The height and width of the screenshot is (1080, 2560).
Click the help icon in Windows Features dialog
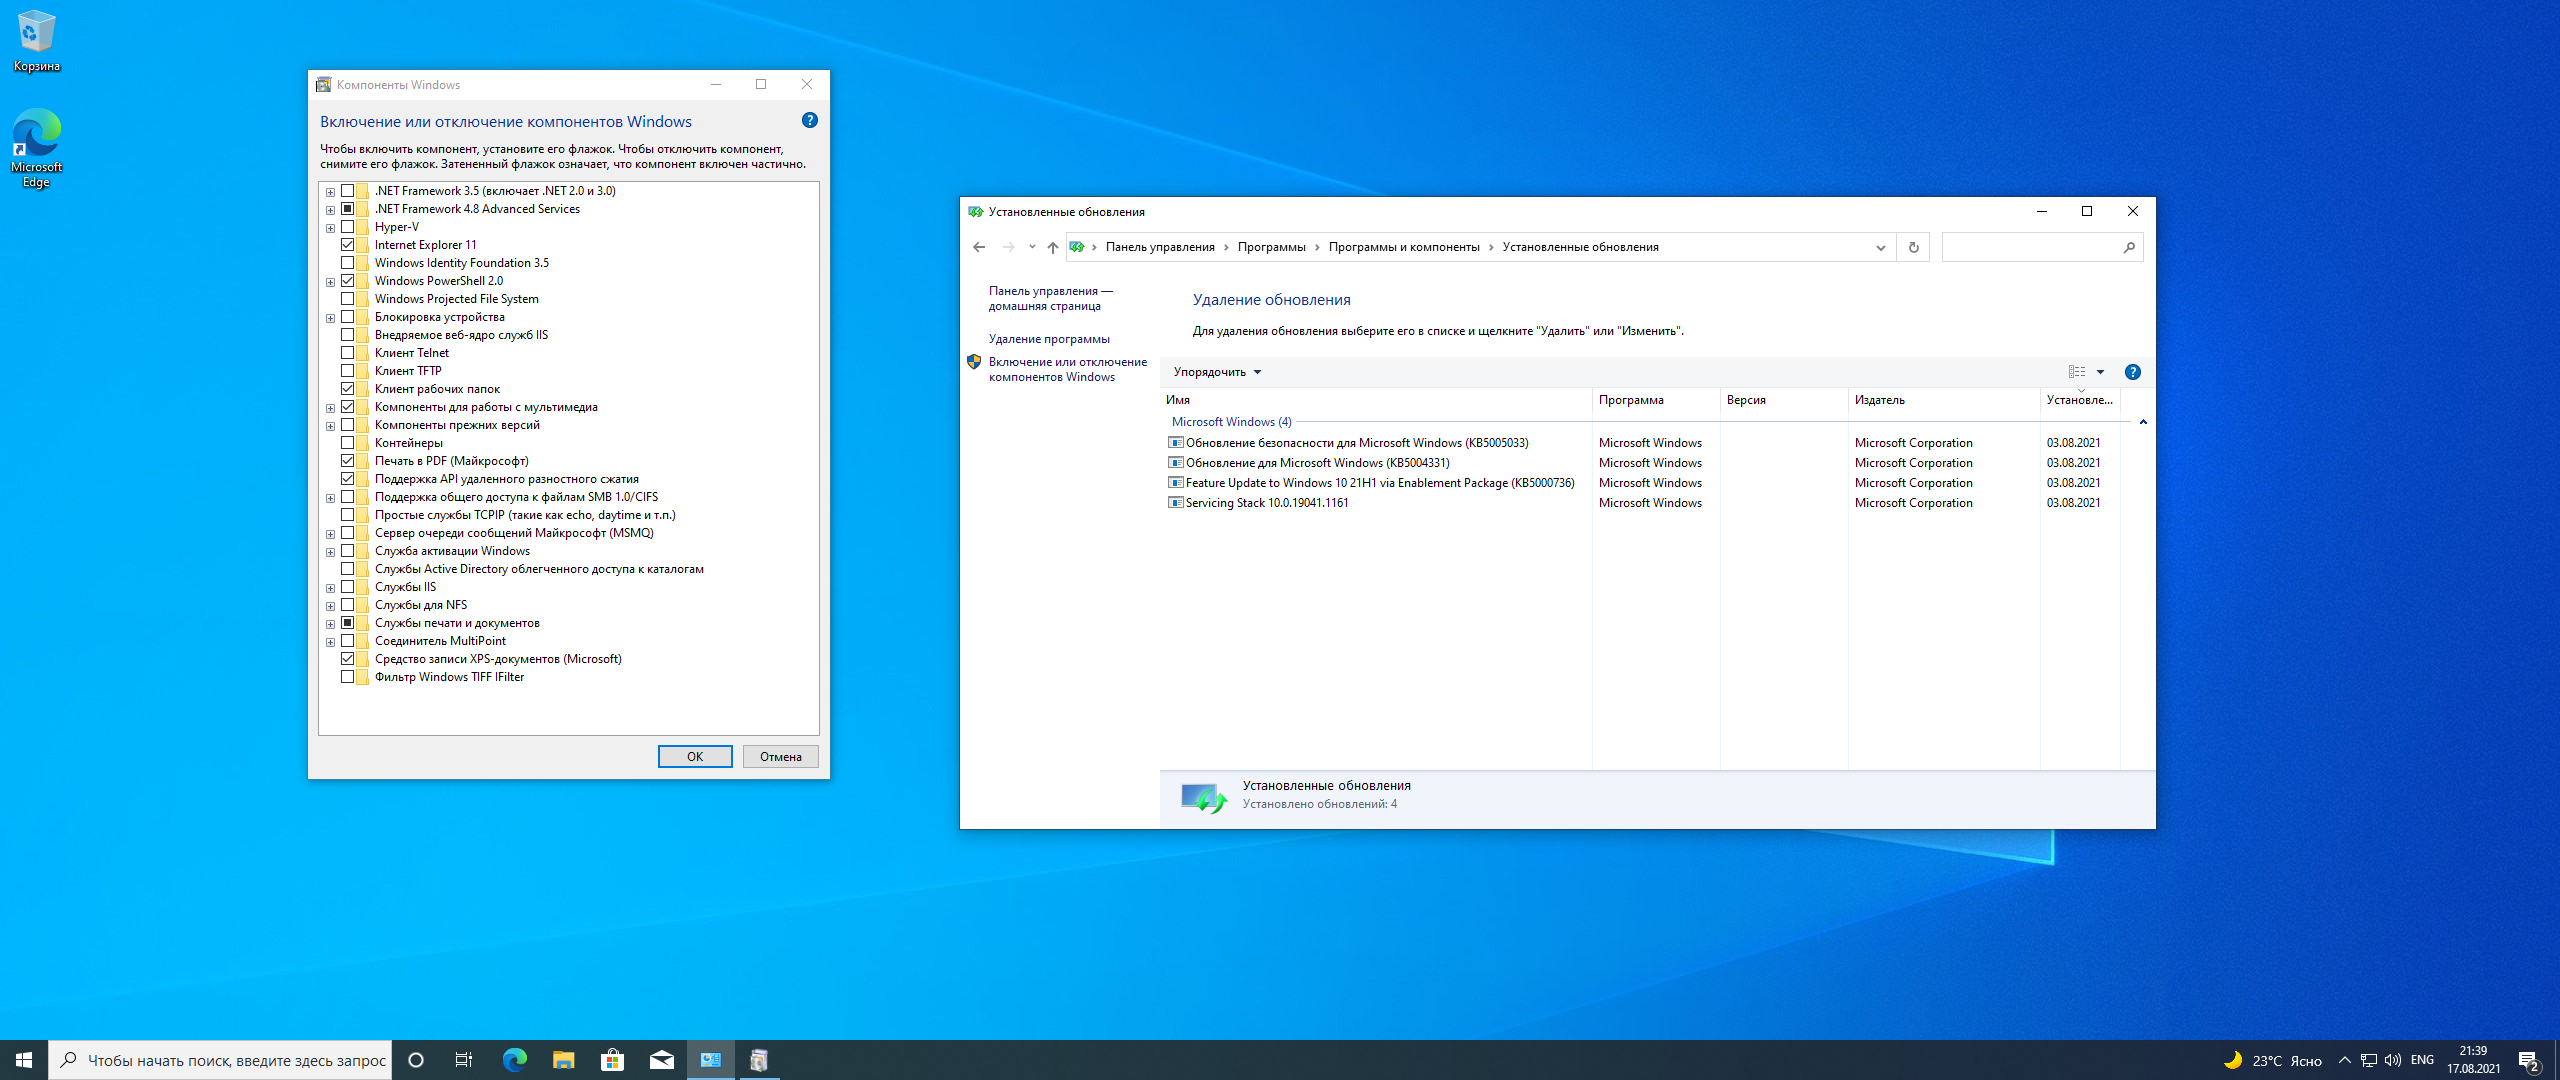[810, 121]
